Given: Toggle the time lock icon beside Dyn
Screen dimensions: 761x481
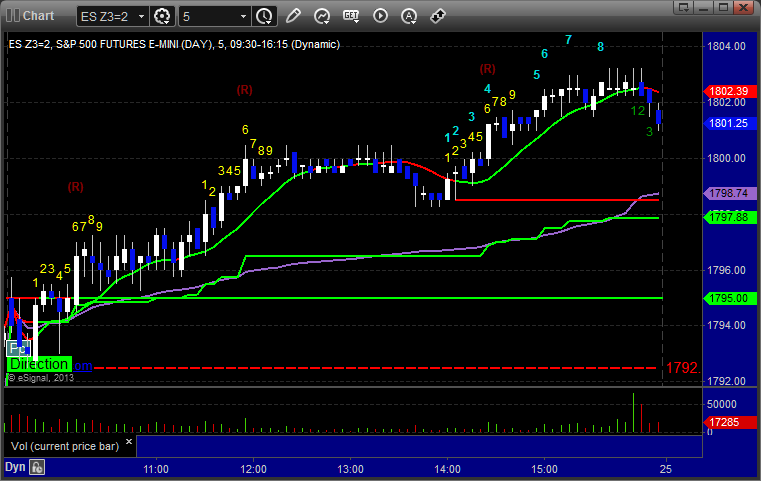Looking at the screenshot, I should pyautogui.click(x=37, y=467).
